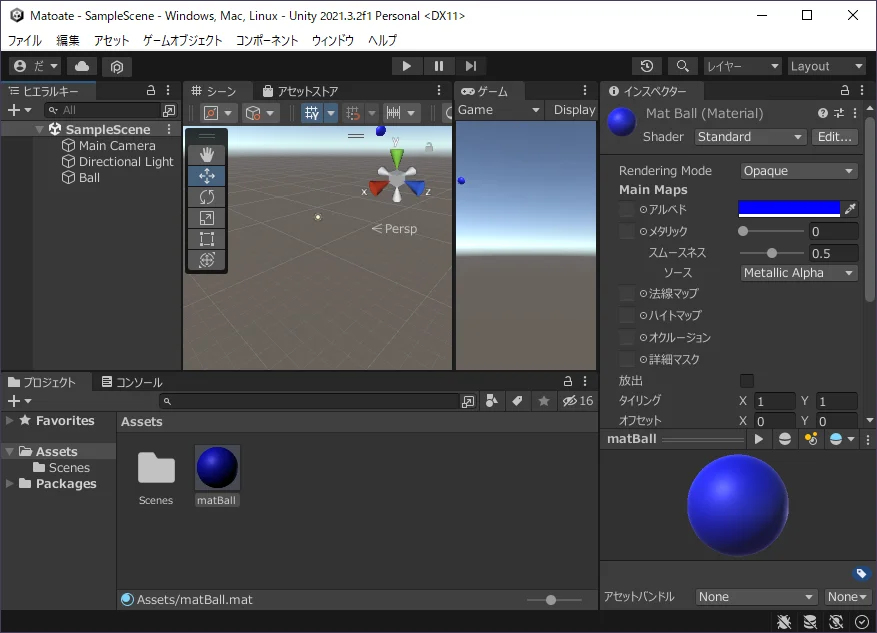Open the layers dropdown in toolbar
This screenshot has width=877, height=633.
tap(742, 67)
